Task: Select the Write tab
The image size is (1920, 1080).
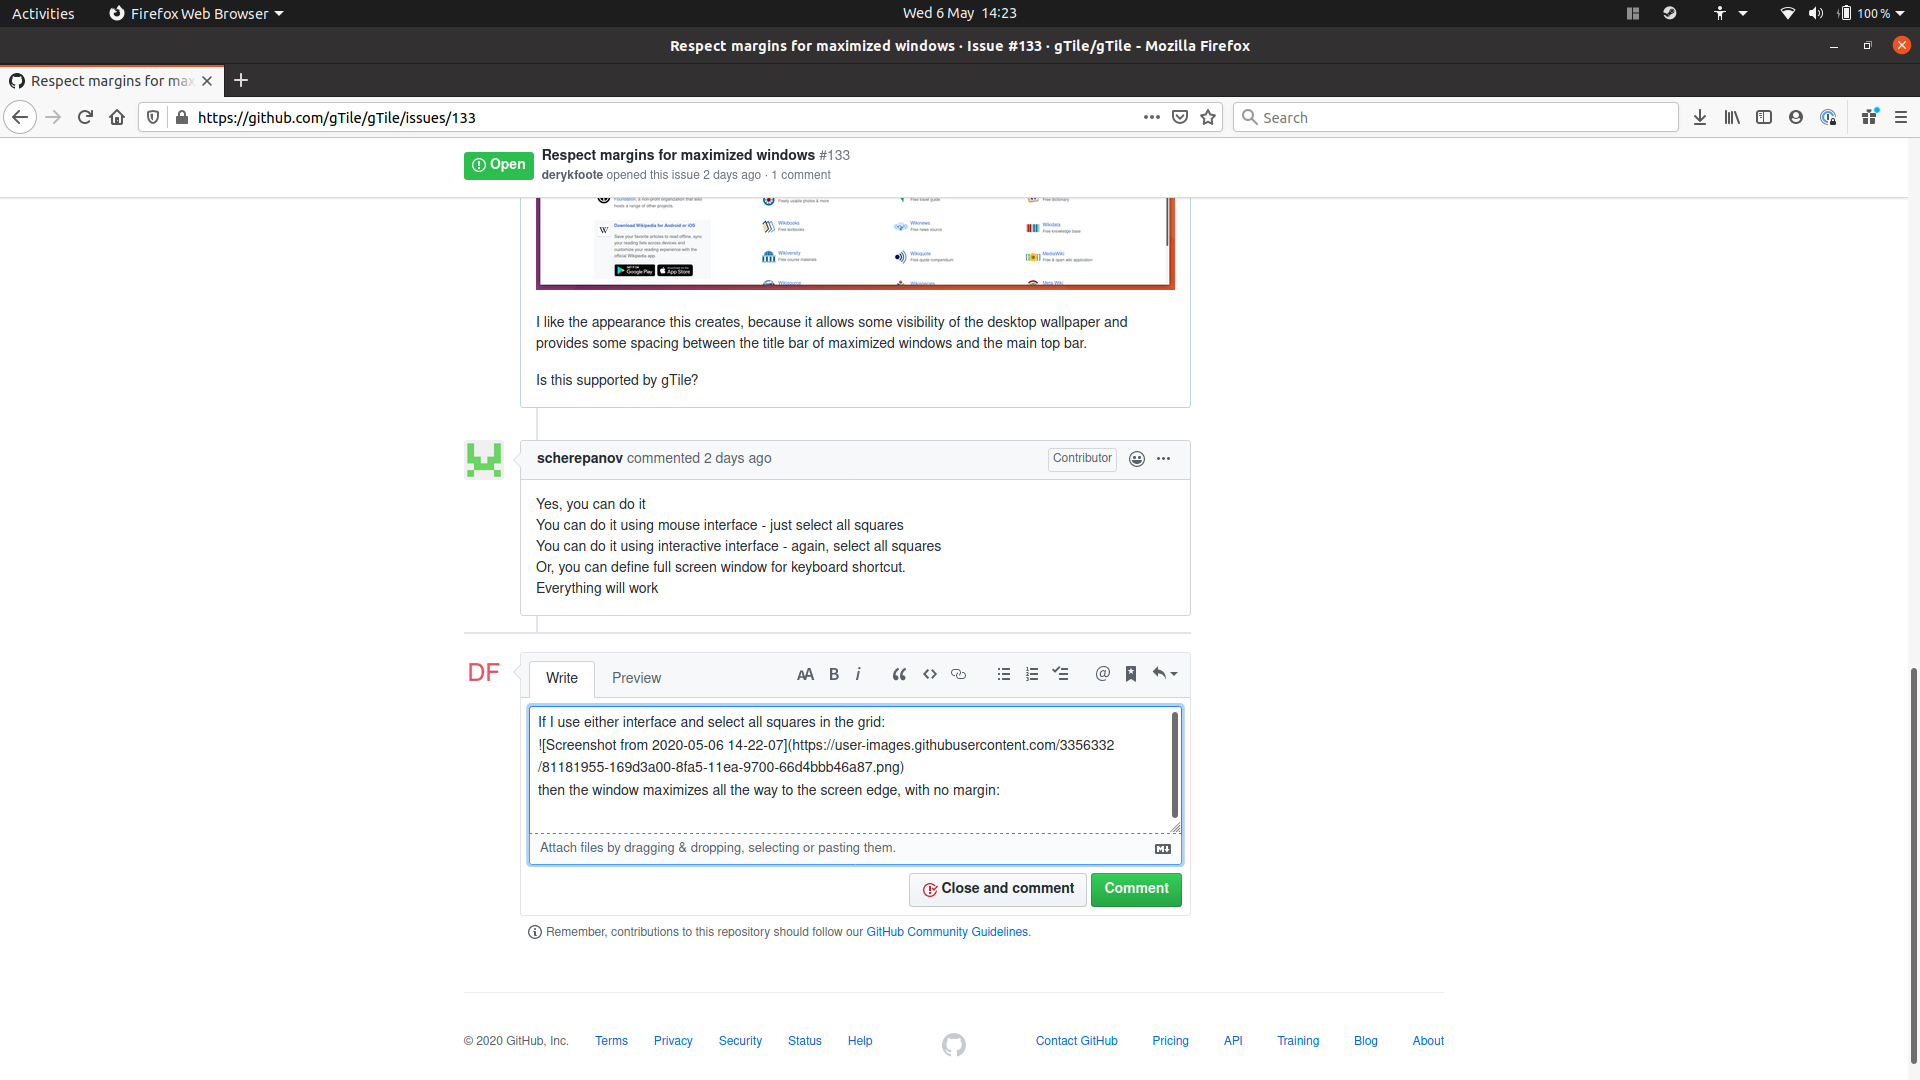Action: (x=562, y=678)
